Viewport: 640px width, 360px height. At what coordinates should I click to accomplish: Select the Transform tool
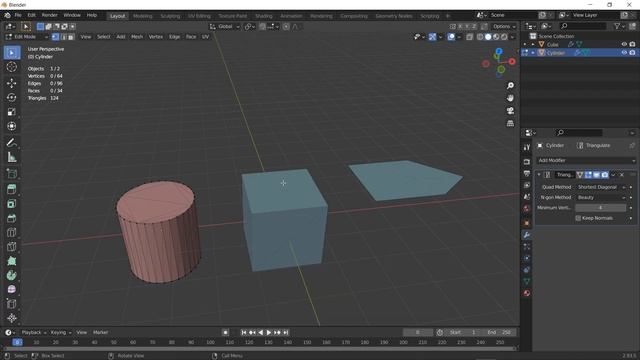(12, 126)
